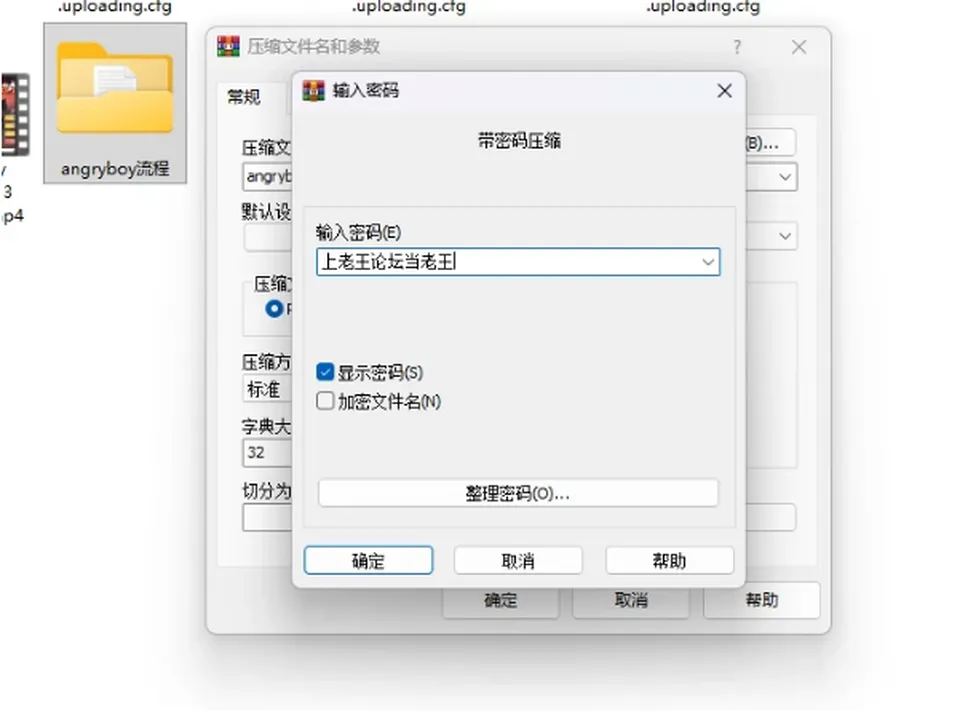Screen dimensions: 960x712
Task: Enable the 加密文件名 checkbox
Action: point(325,401)
